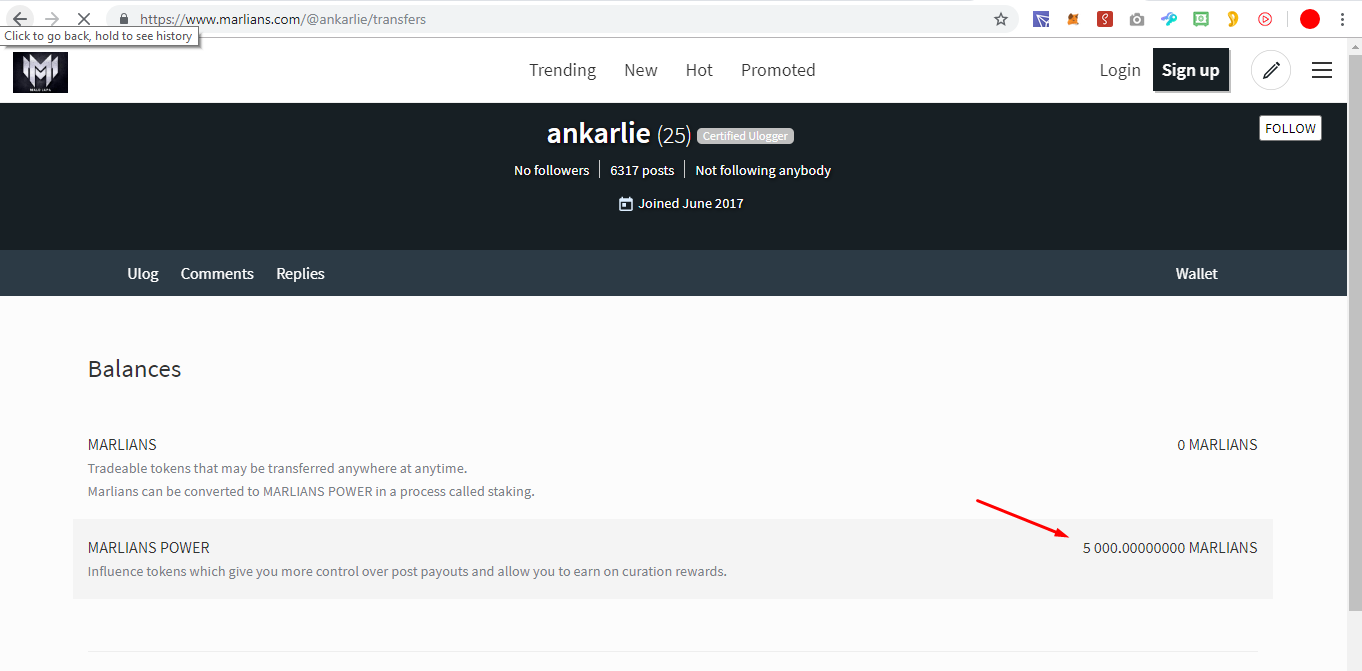Screen dimensions: 1362x671
Task: Click the Joined June 2017 text
Action: click(691, 203)
